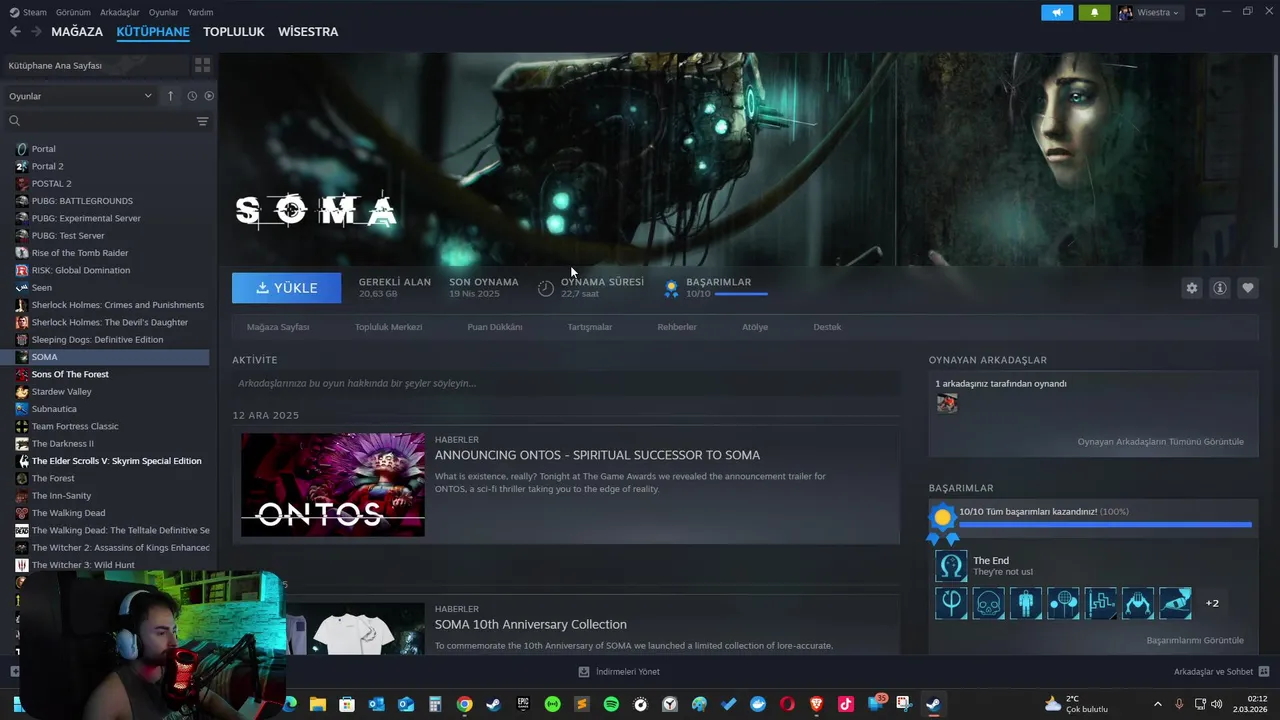Open advanced filter options icon
The image size is (1280, 720).
202,121
